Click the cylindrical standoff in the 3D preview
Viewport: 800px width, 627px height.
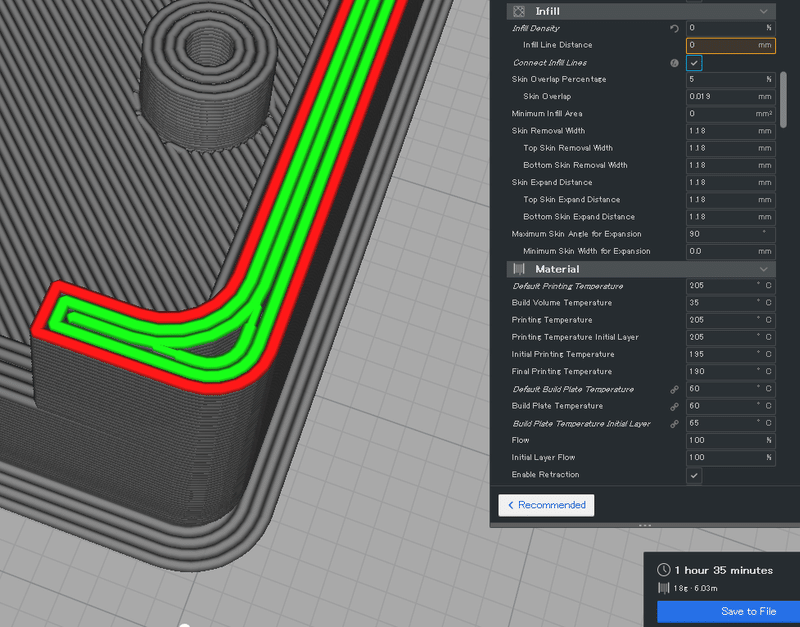209,77
